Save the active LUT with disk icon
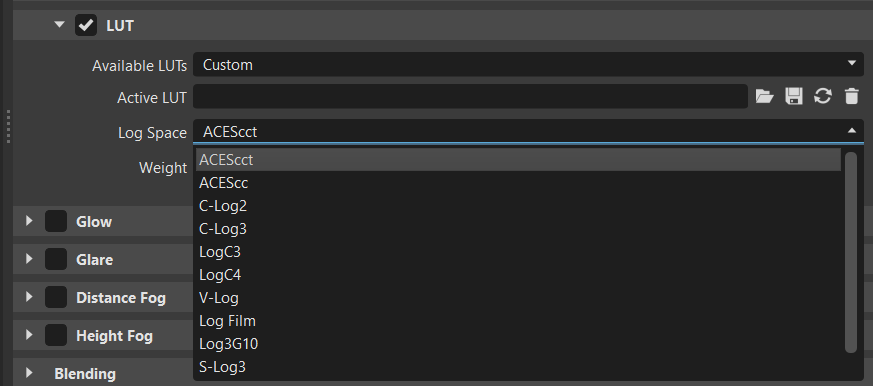Viewport: 873px width, 386px height. tap(794, 97)
